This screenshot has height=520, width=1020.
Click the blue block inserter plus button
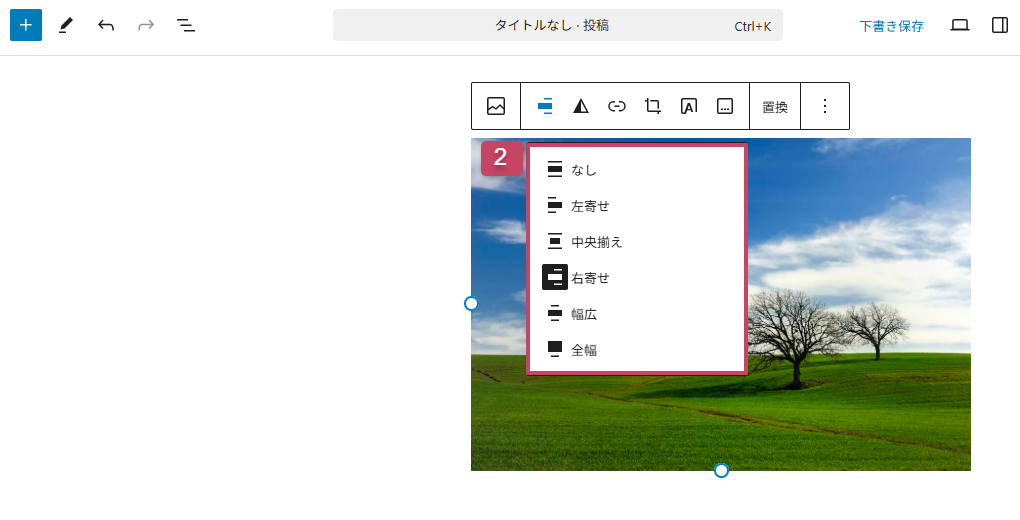[x=26, y=25]
